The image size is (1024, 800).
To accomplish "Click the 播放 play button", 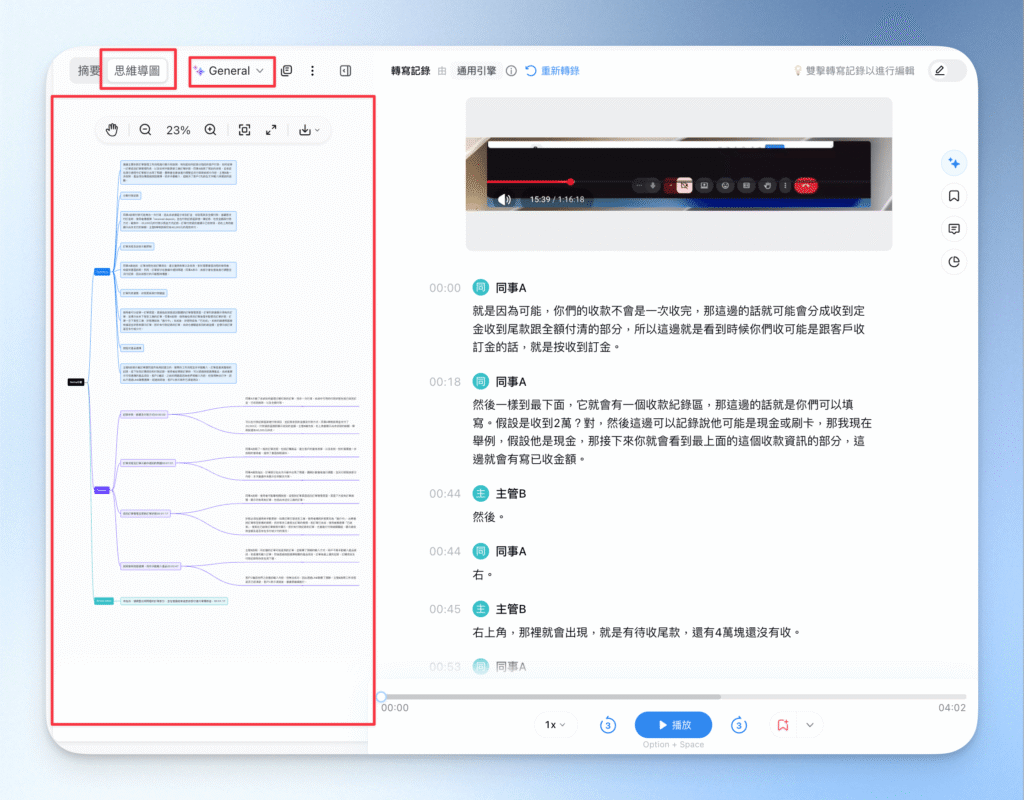I will (x=673, y=725).
